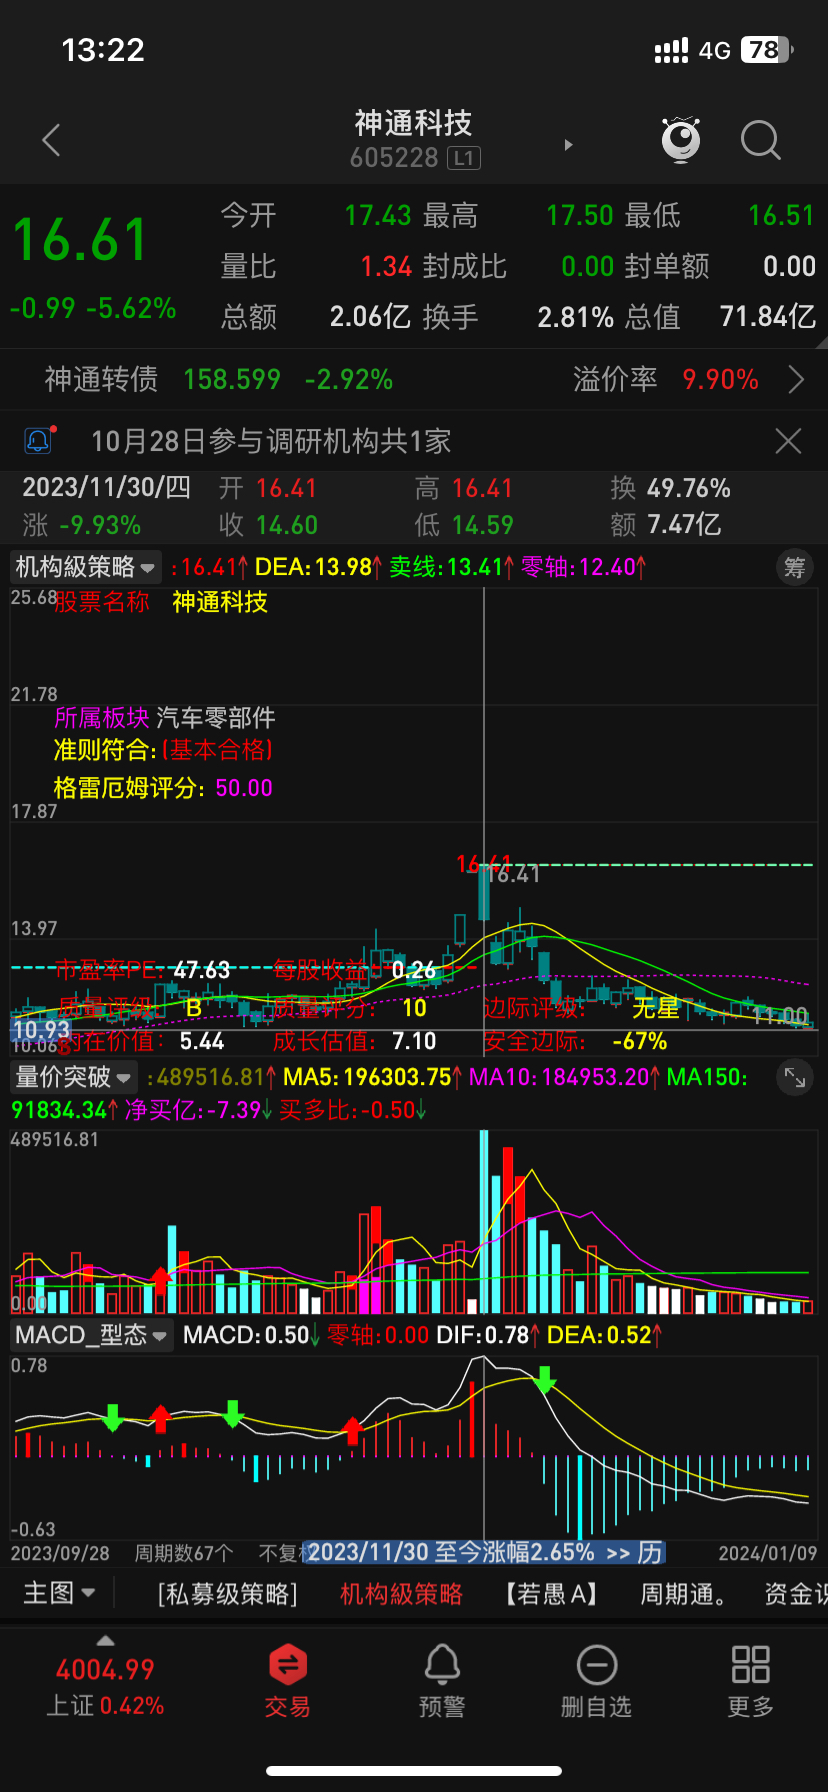Viewport: 828px width, 1792px height.
Task: Open the MACD_型态 indicator dropdown
Action: (91, 1335)
